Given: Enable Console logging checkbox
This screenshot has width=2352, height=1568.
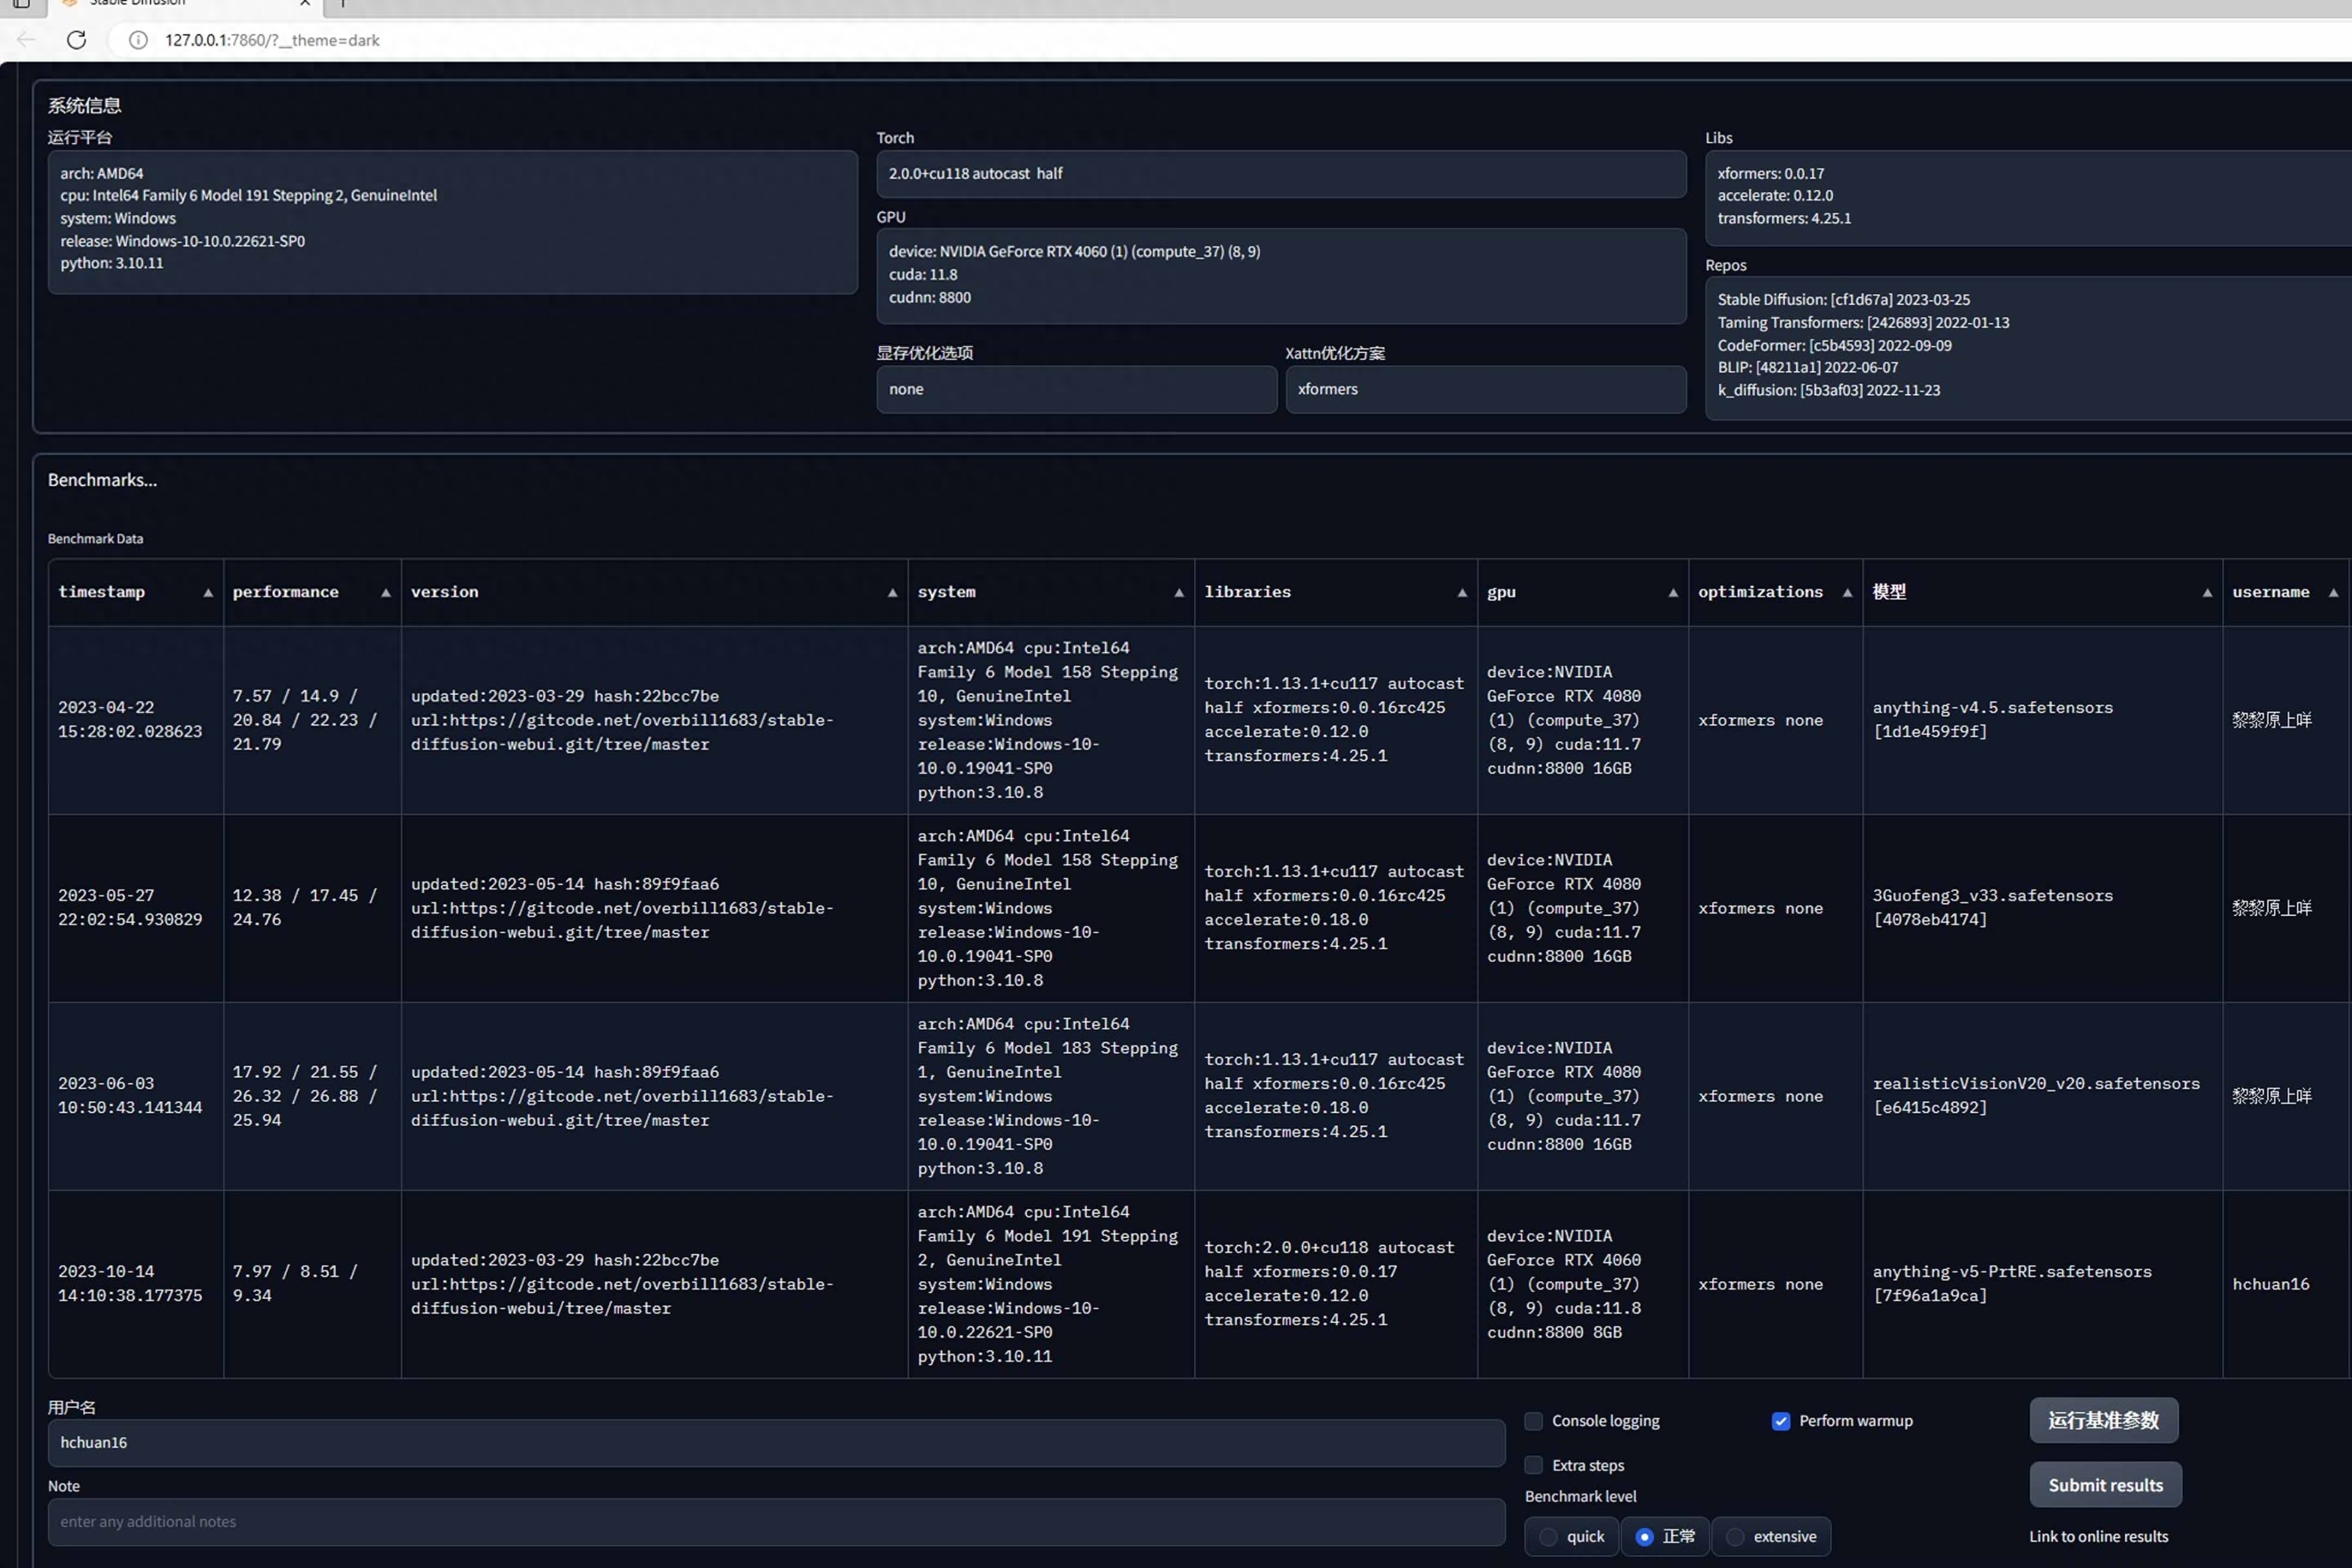Looking at the screenshot, I should point(1533,1421).
